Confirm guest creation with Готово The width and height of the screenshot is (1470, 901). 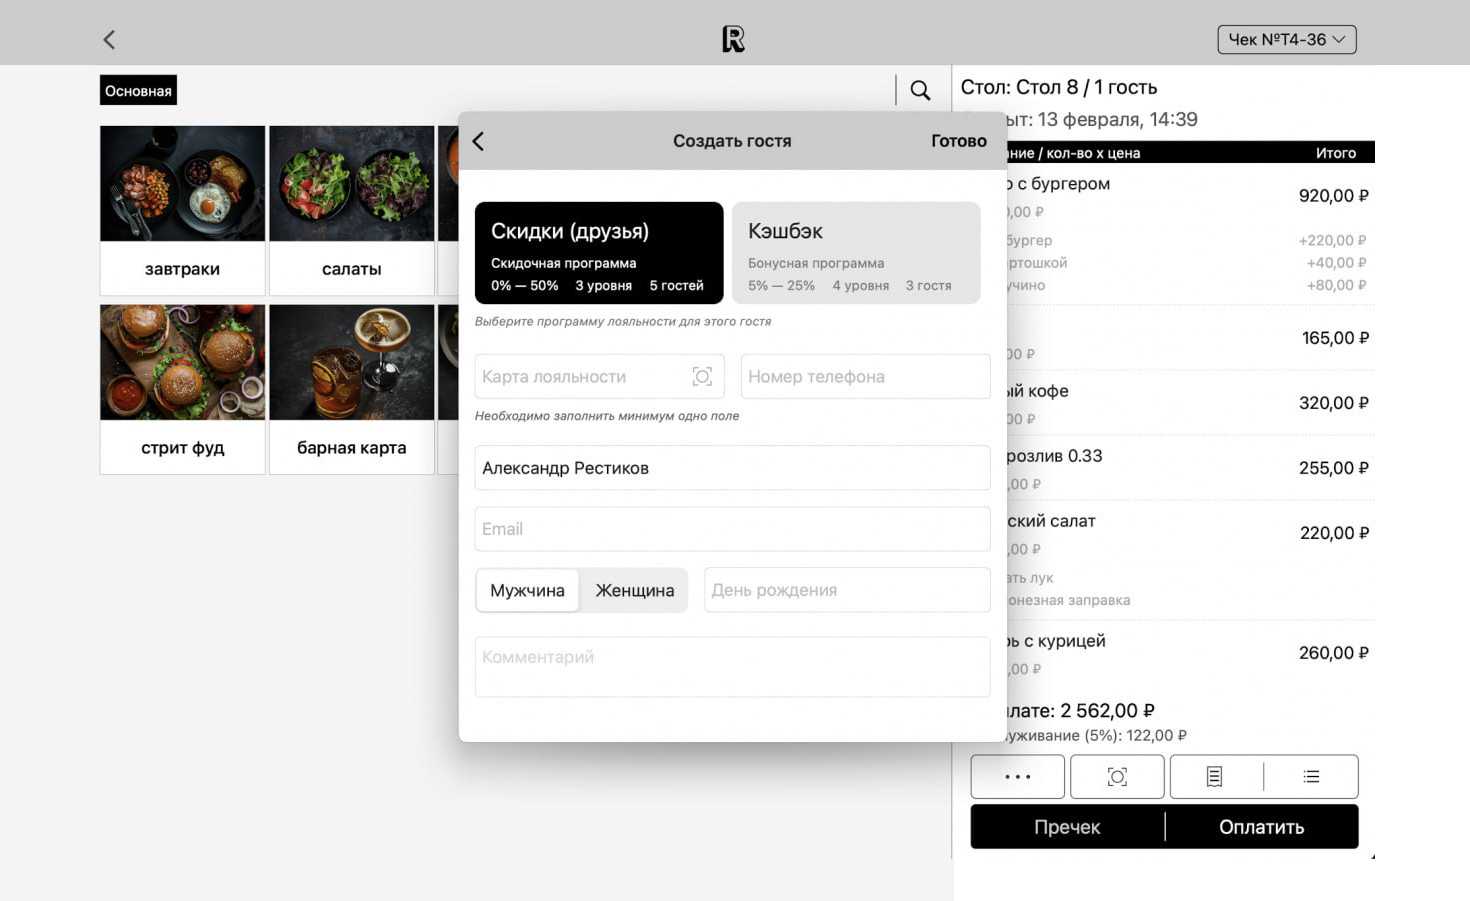point(958,141)
